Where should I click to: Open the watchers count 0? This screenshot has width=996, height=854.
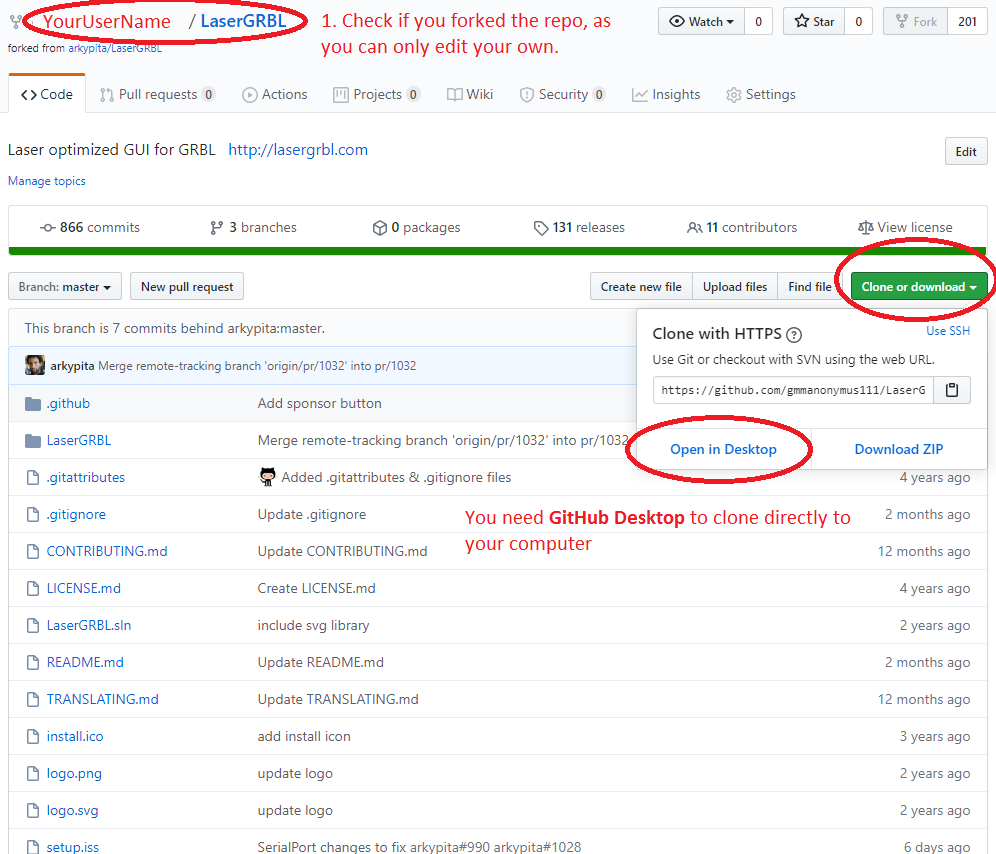[x=758, y=22]
